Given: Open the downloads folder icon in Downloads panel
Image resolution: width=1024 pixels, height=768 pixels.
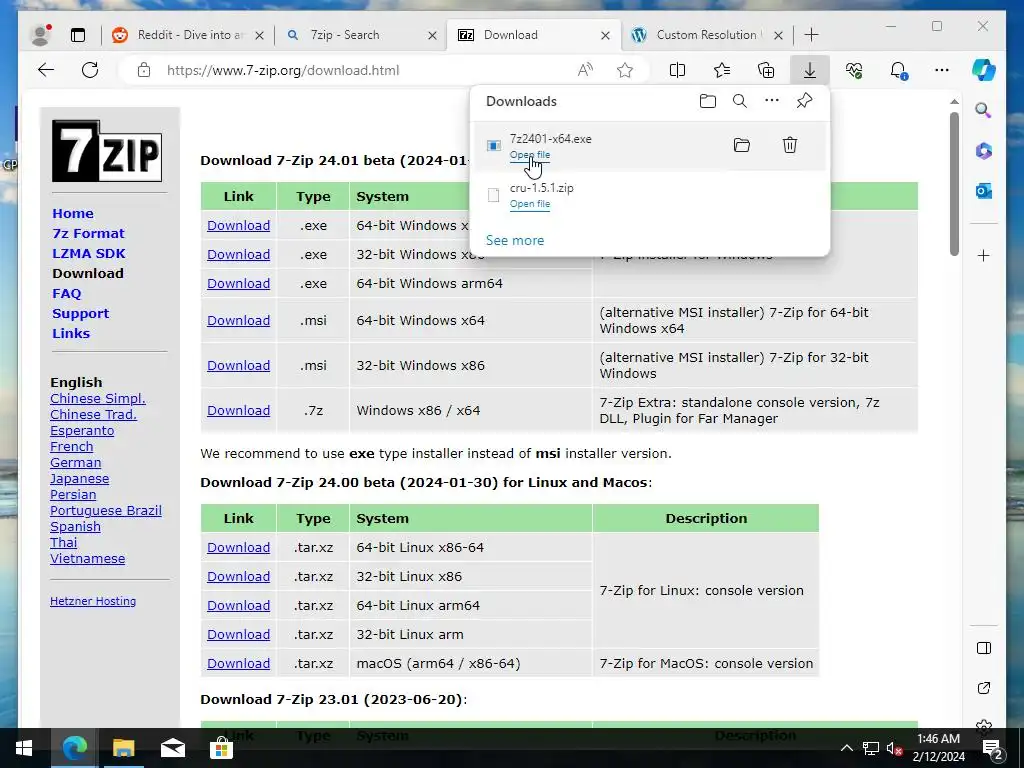Looking at the screenshot, I should point(707,101).
